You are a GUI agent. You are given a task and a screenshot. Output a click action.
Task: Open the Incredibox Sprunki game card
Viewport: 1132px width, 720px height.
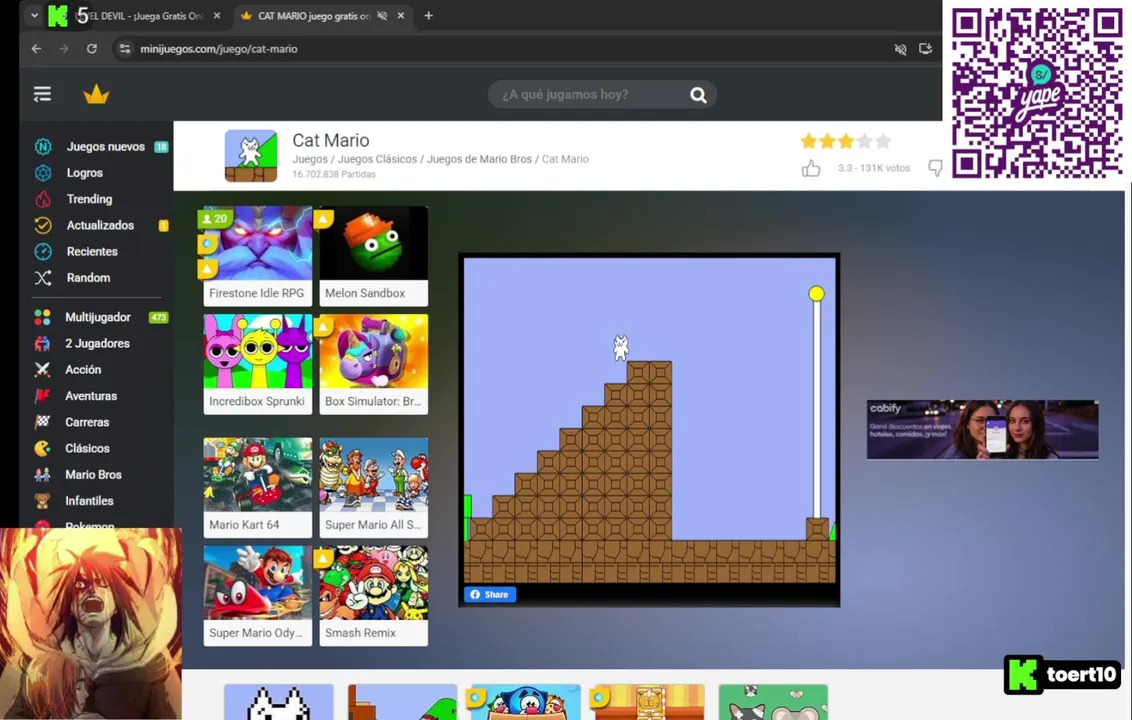click(258, 364)
